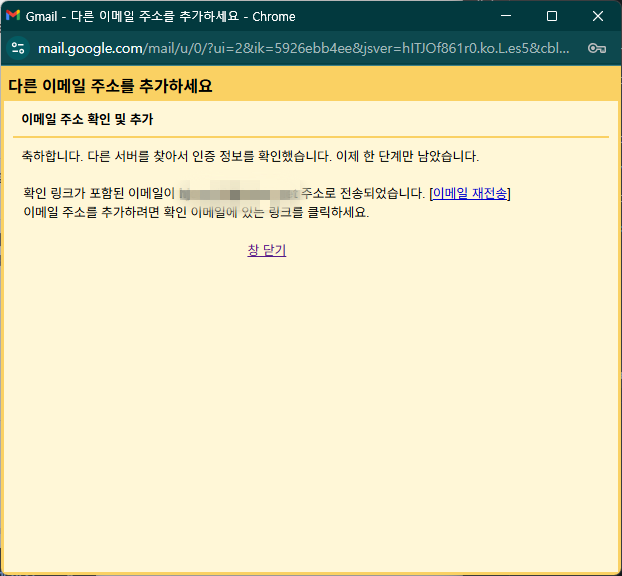Click the text 확인 링크가 포함된 이메일이
622x576 pixels.
pyautogui.click(x=99, y=193)
